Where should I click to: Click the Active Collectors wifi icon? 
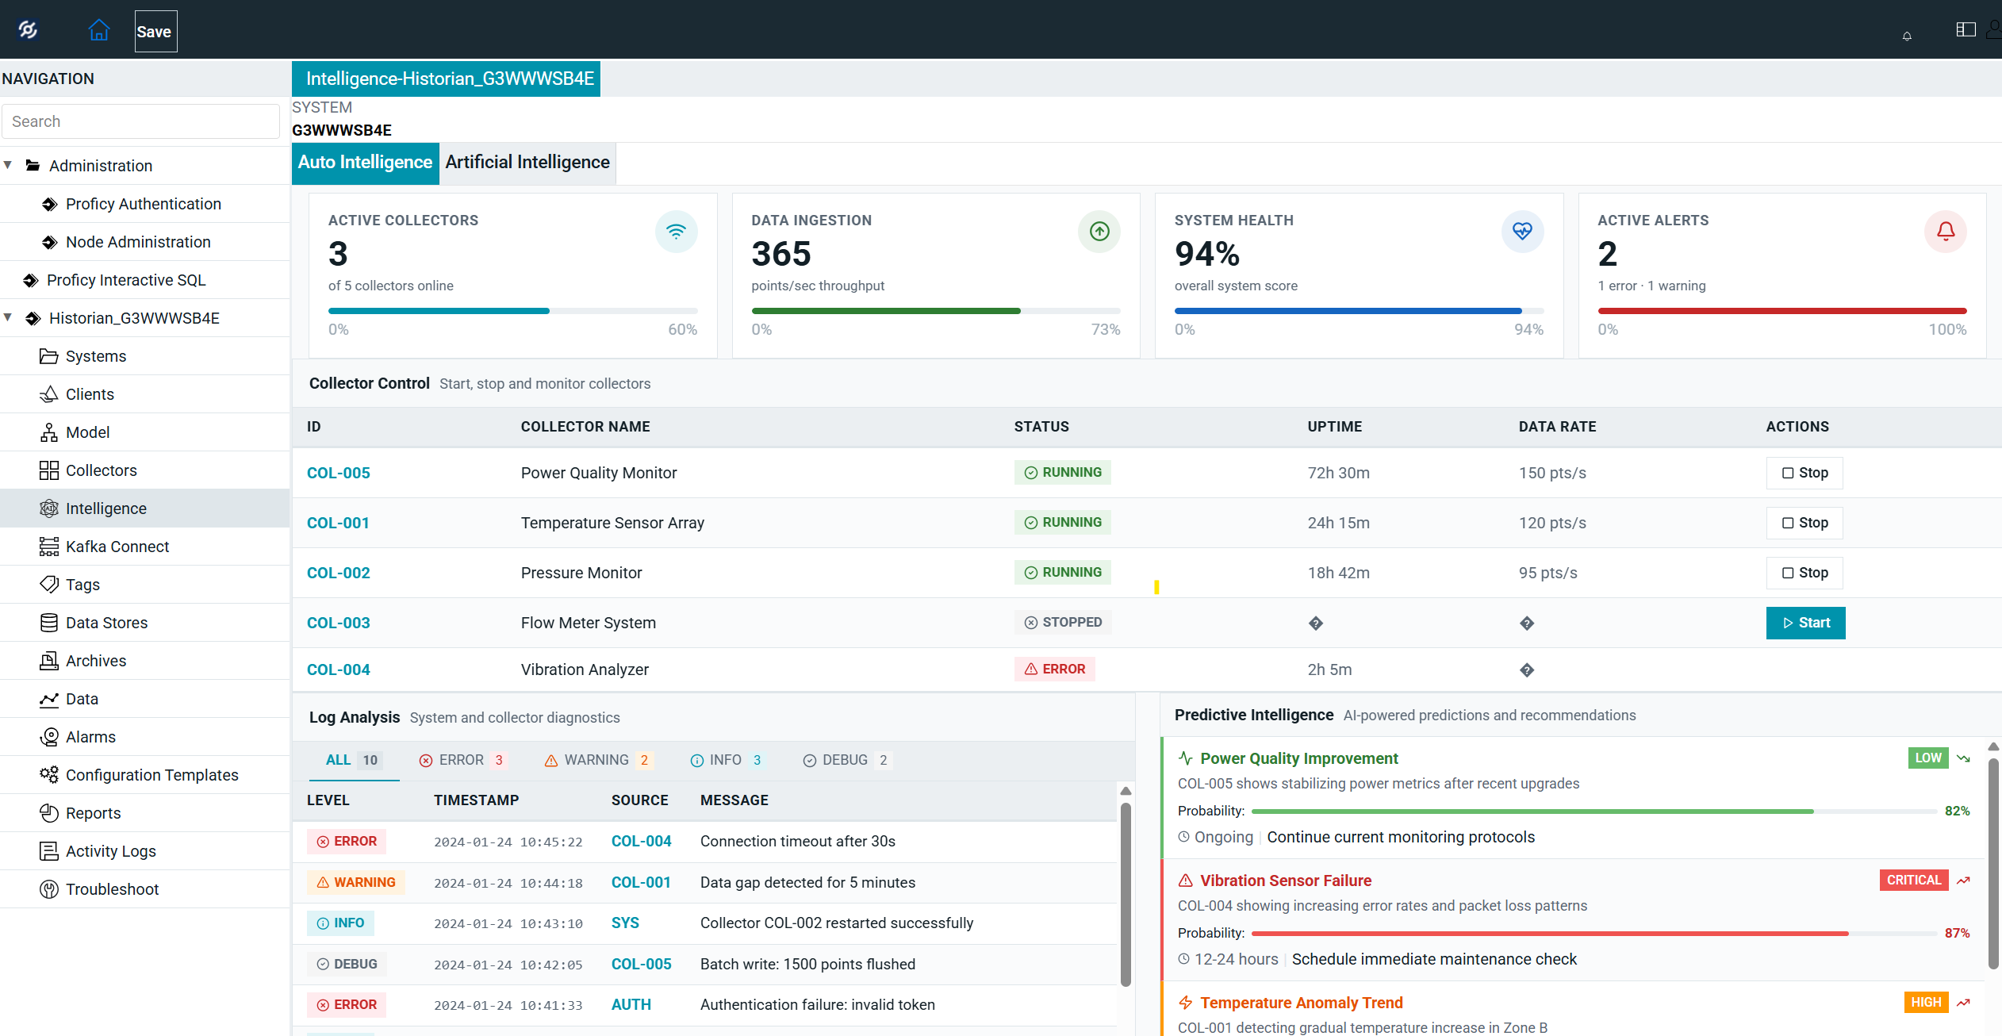[676, 232]
